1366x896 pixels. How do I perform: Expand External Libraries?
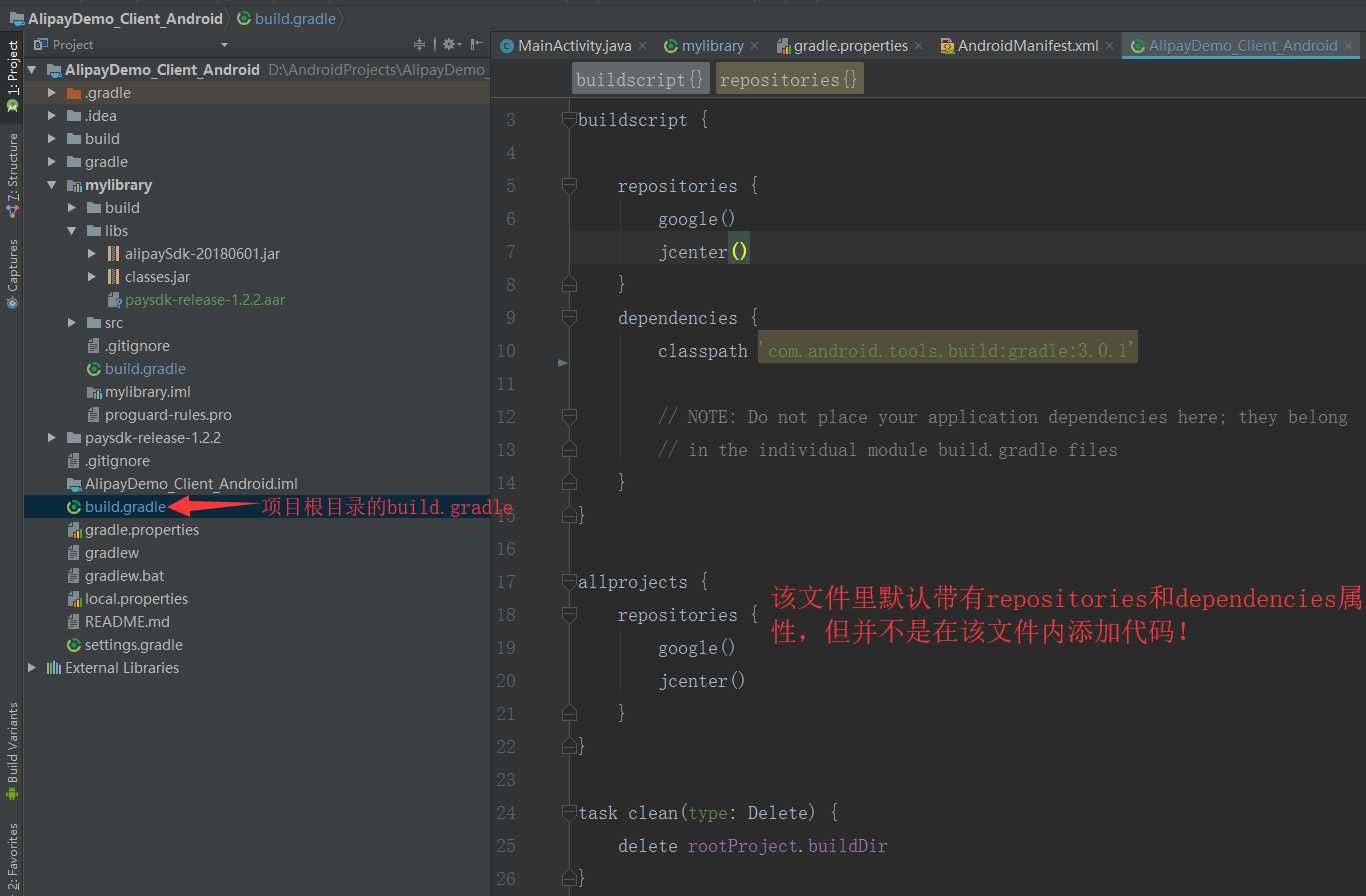pyautogui.click(x=32, y=668)
